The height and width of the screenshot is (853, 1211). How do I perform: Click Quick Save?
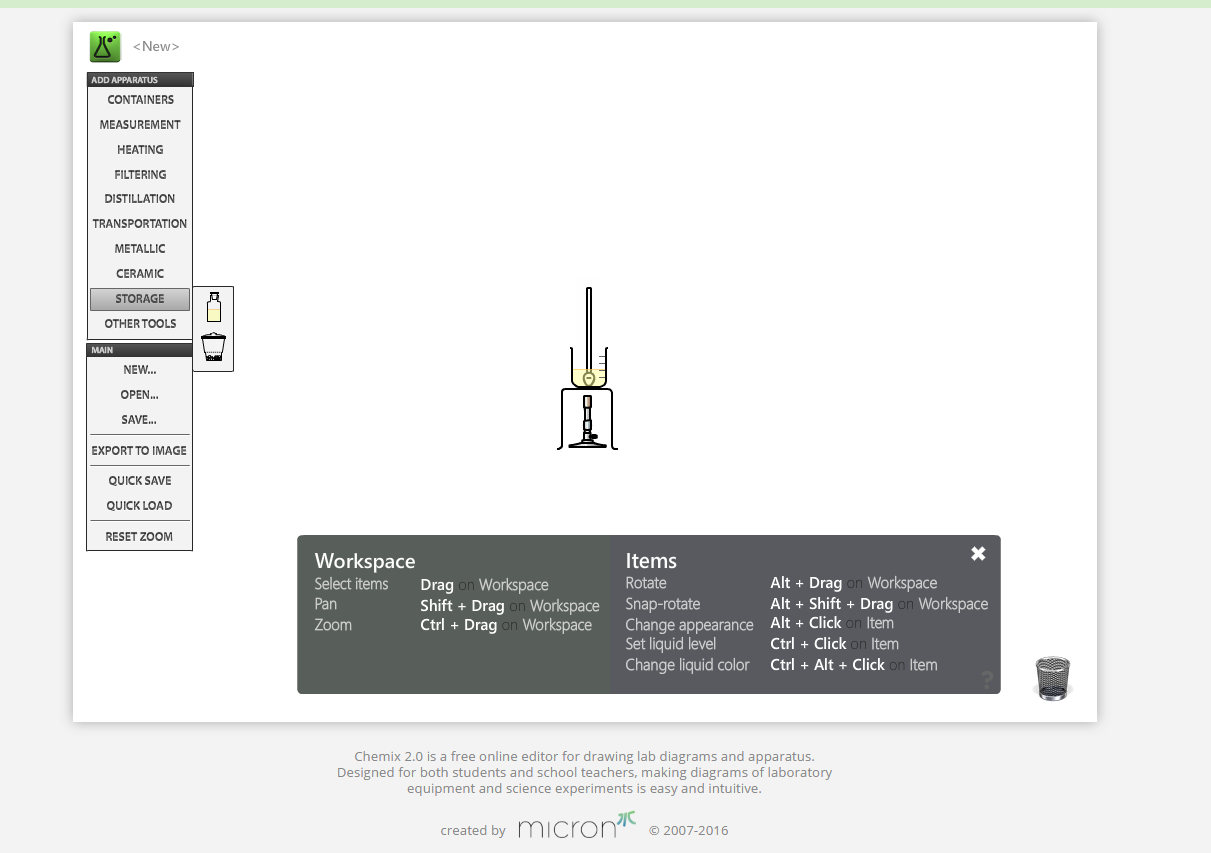(140, 481)
